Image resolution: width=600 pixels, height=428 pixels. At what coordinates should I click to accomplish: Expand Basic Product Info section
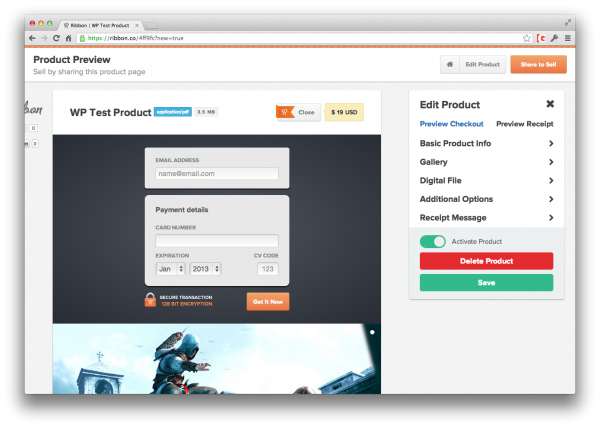tap(486, 143)
